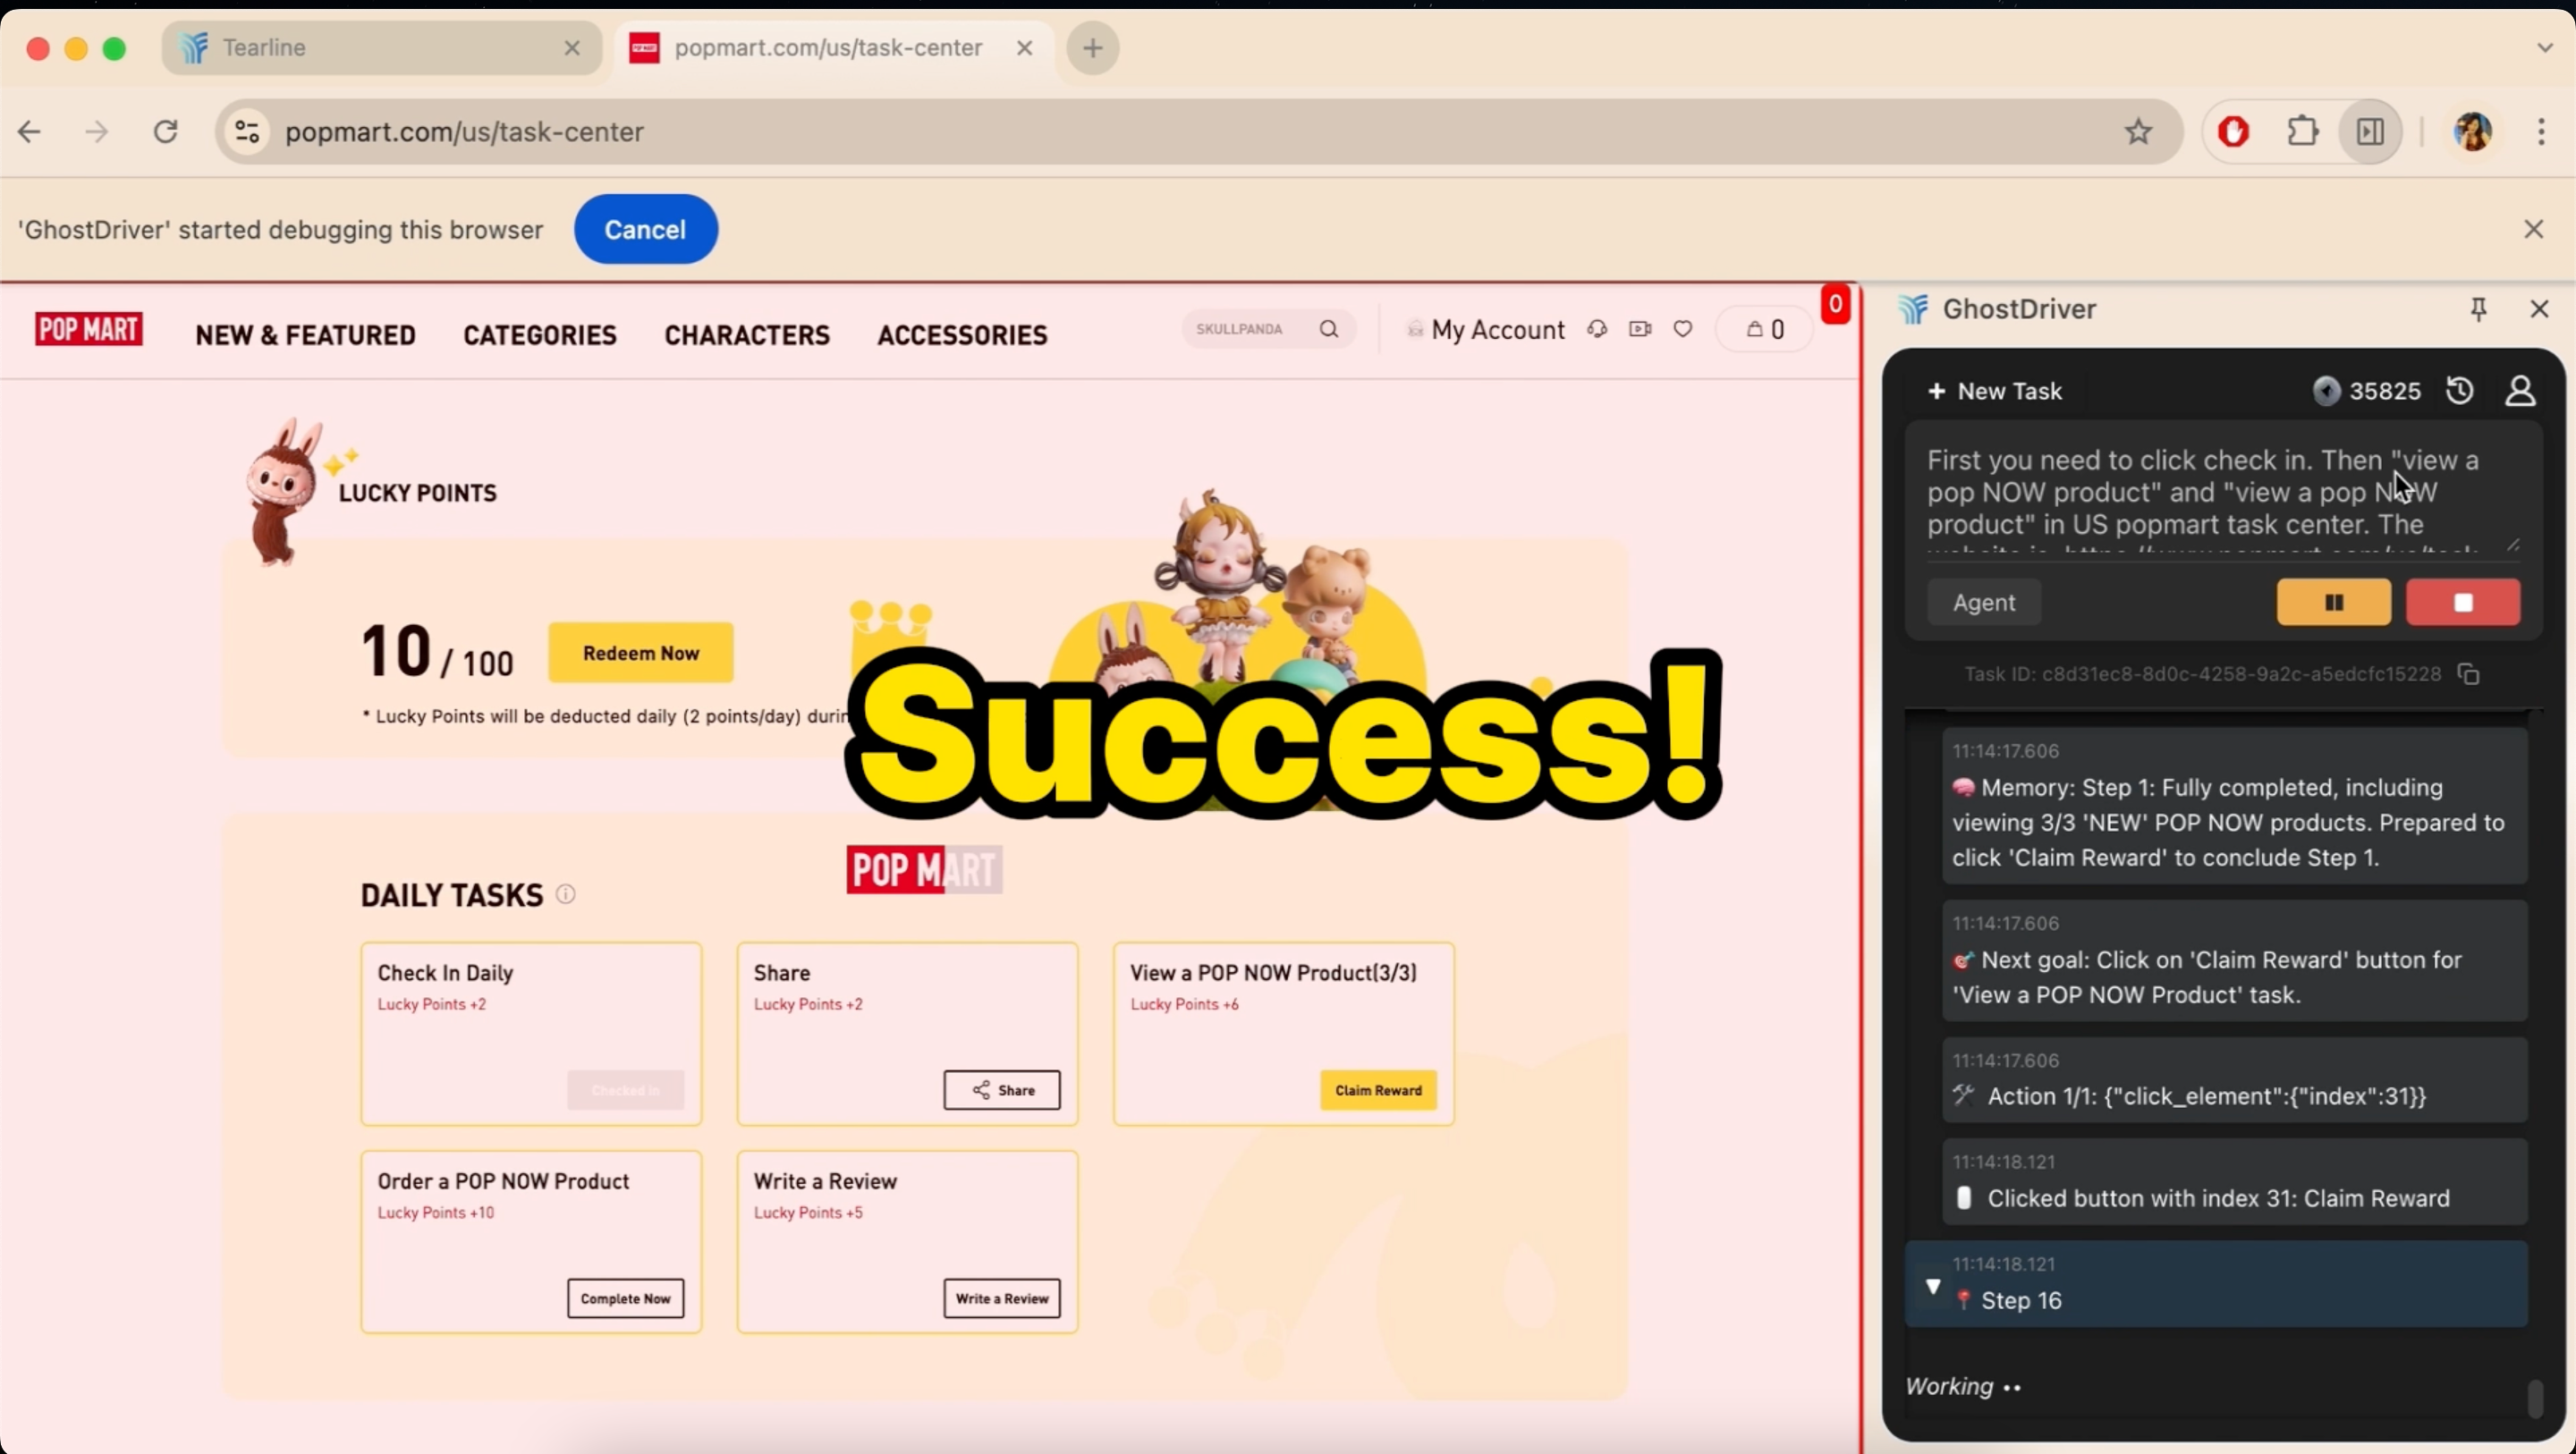The width and height of the screenshot is (2576, 1454).
Task: Click the 'Lucky Points +10' label
Action: 435,1212
